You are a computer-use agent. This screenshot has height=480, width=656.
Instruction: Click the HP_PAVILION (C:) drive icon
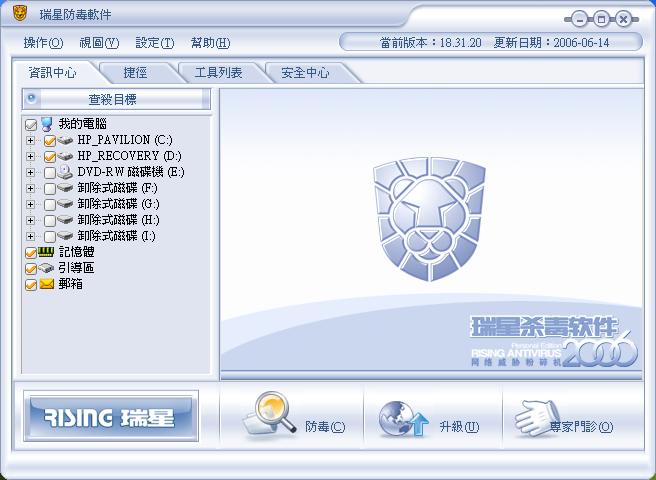pyautogui.click(x=65, y=140)
